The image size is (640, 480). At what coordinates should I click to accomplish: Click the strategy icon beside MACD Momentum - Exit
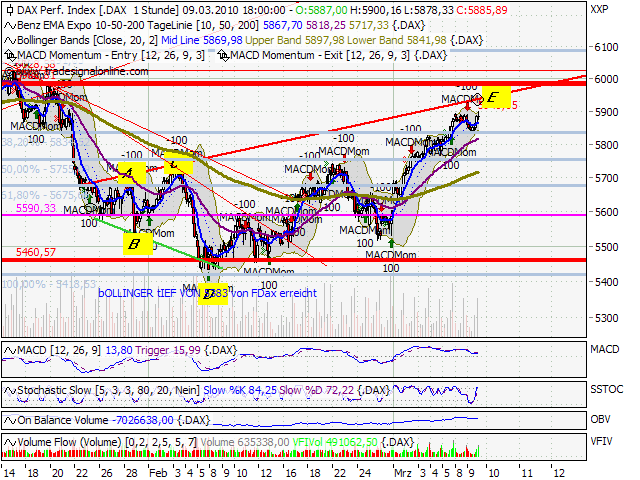(223, 56)
